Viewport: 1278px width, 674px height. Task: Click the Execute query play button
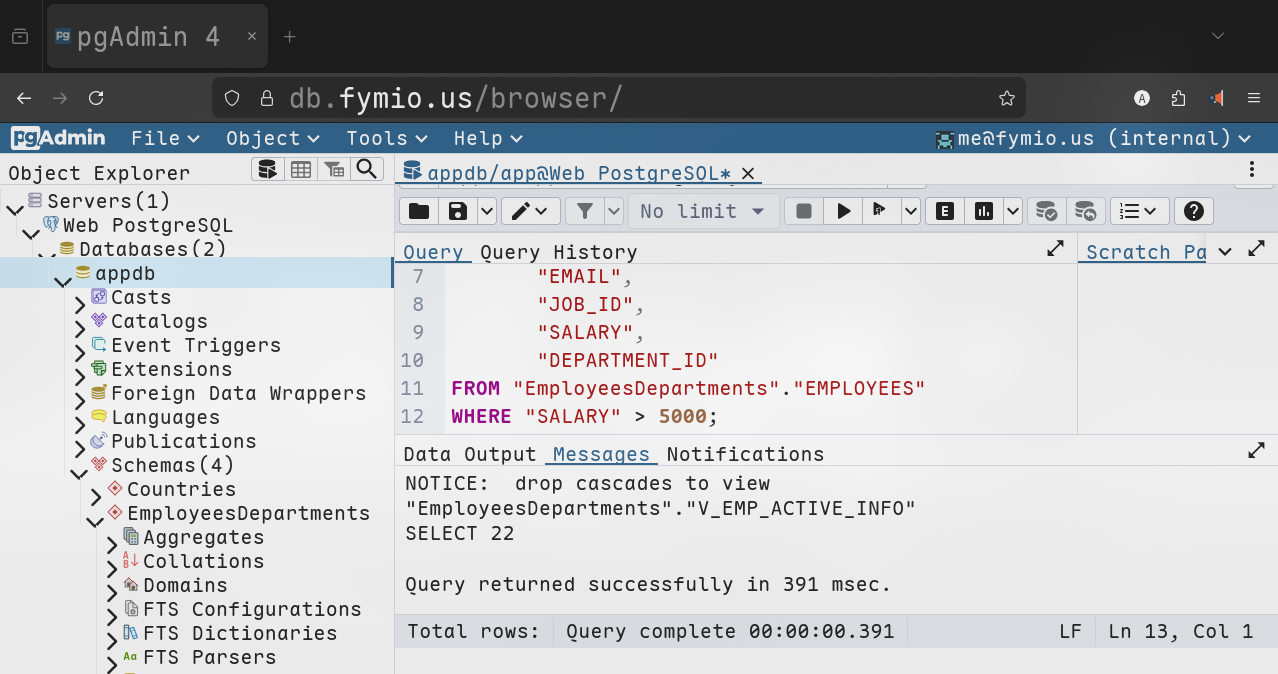[844, 211]
